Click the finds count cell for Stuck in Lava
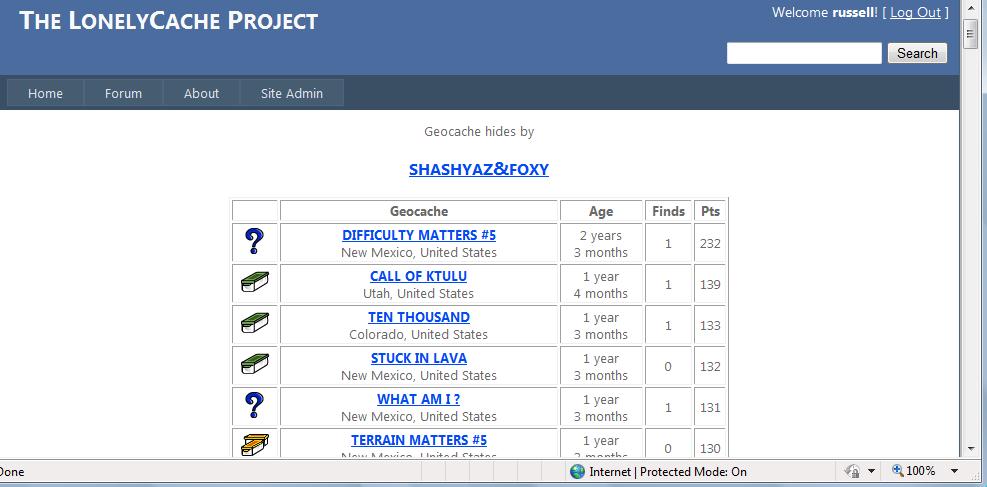Image resolution: width=987 pixels, height=487 pixels. coord(668,366)
